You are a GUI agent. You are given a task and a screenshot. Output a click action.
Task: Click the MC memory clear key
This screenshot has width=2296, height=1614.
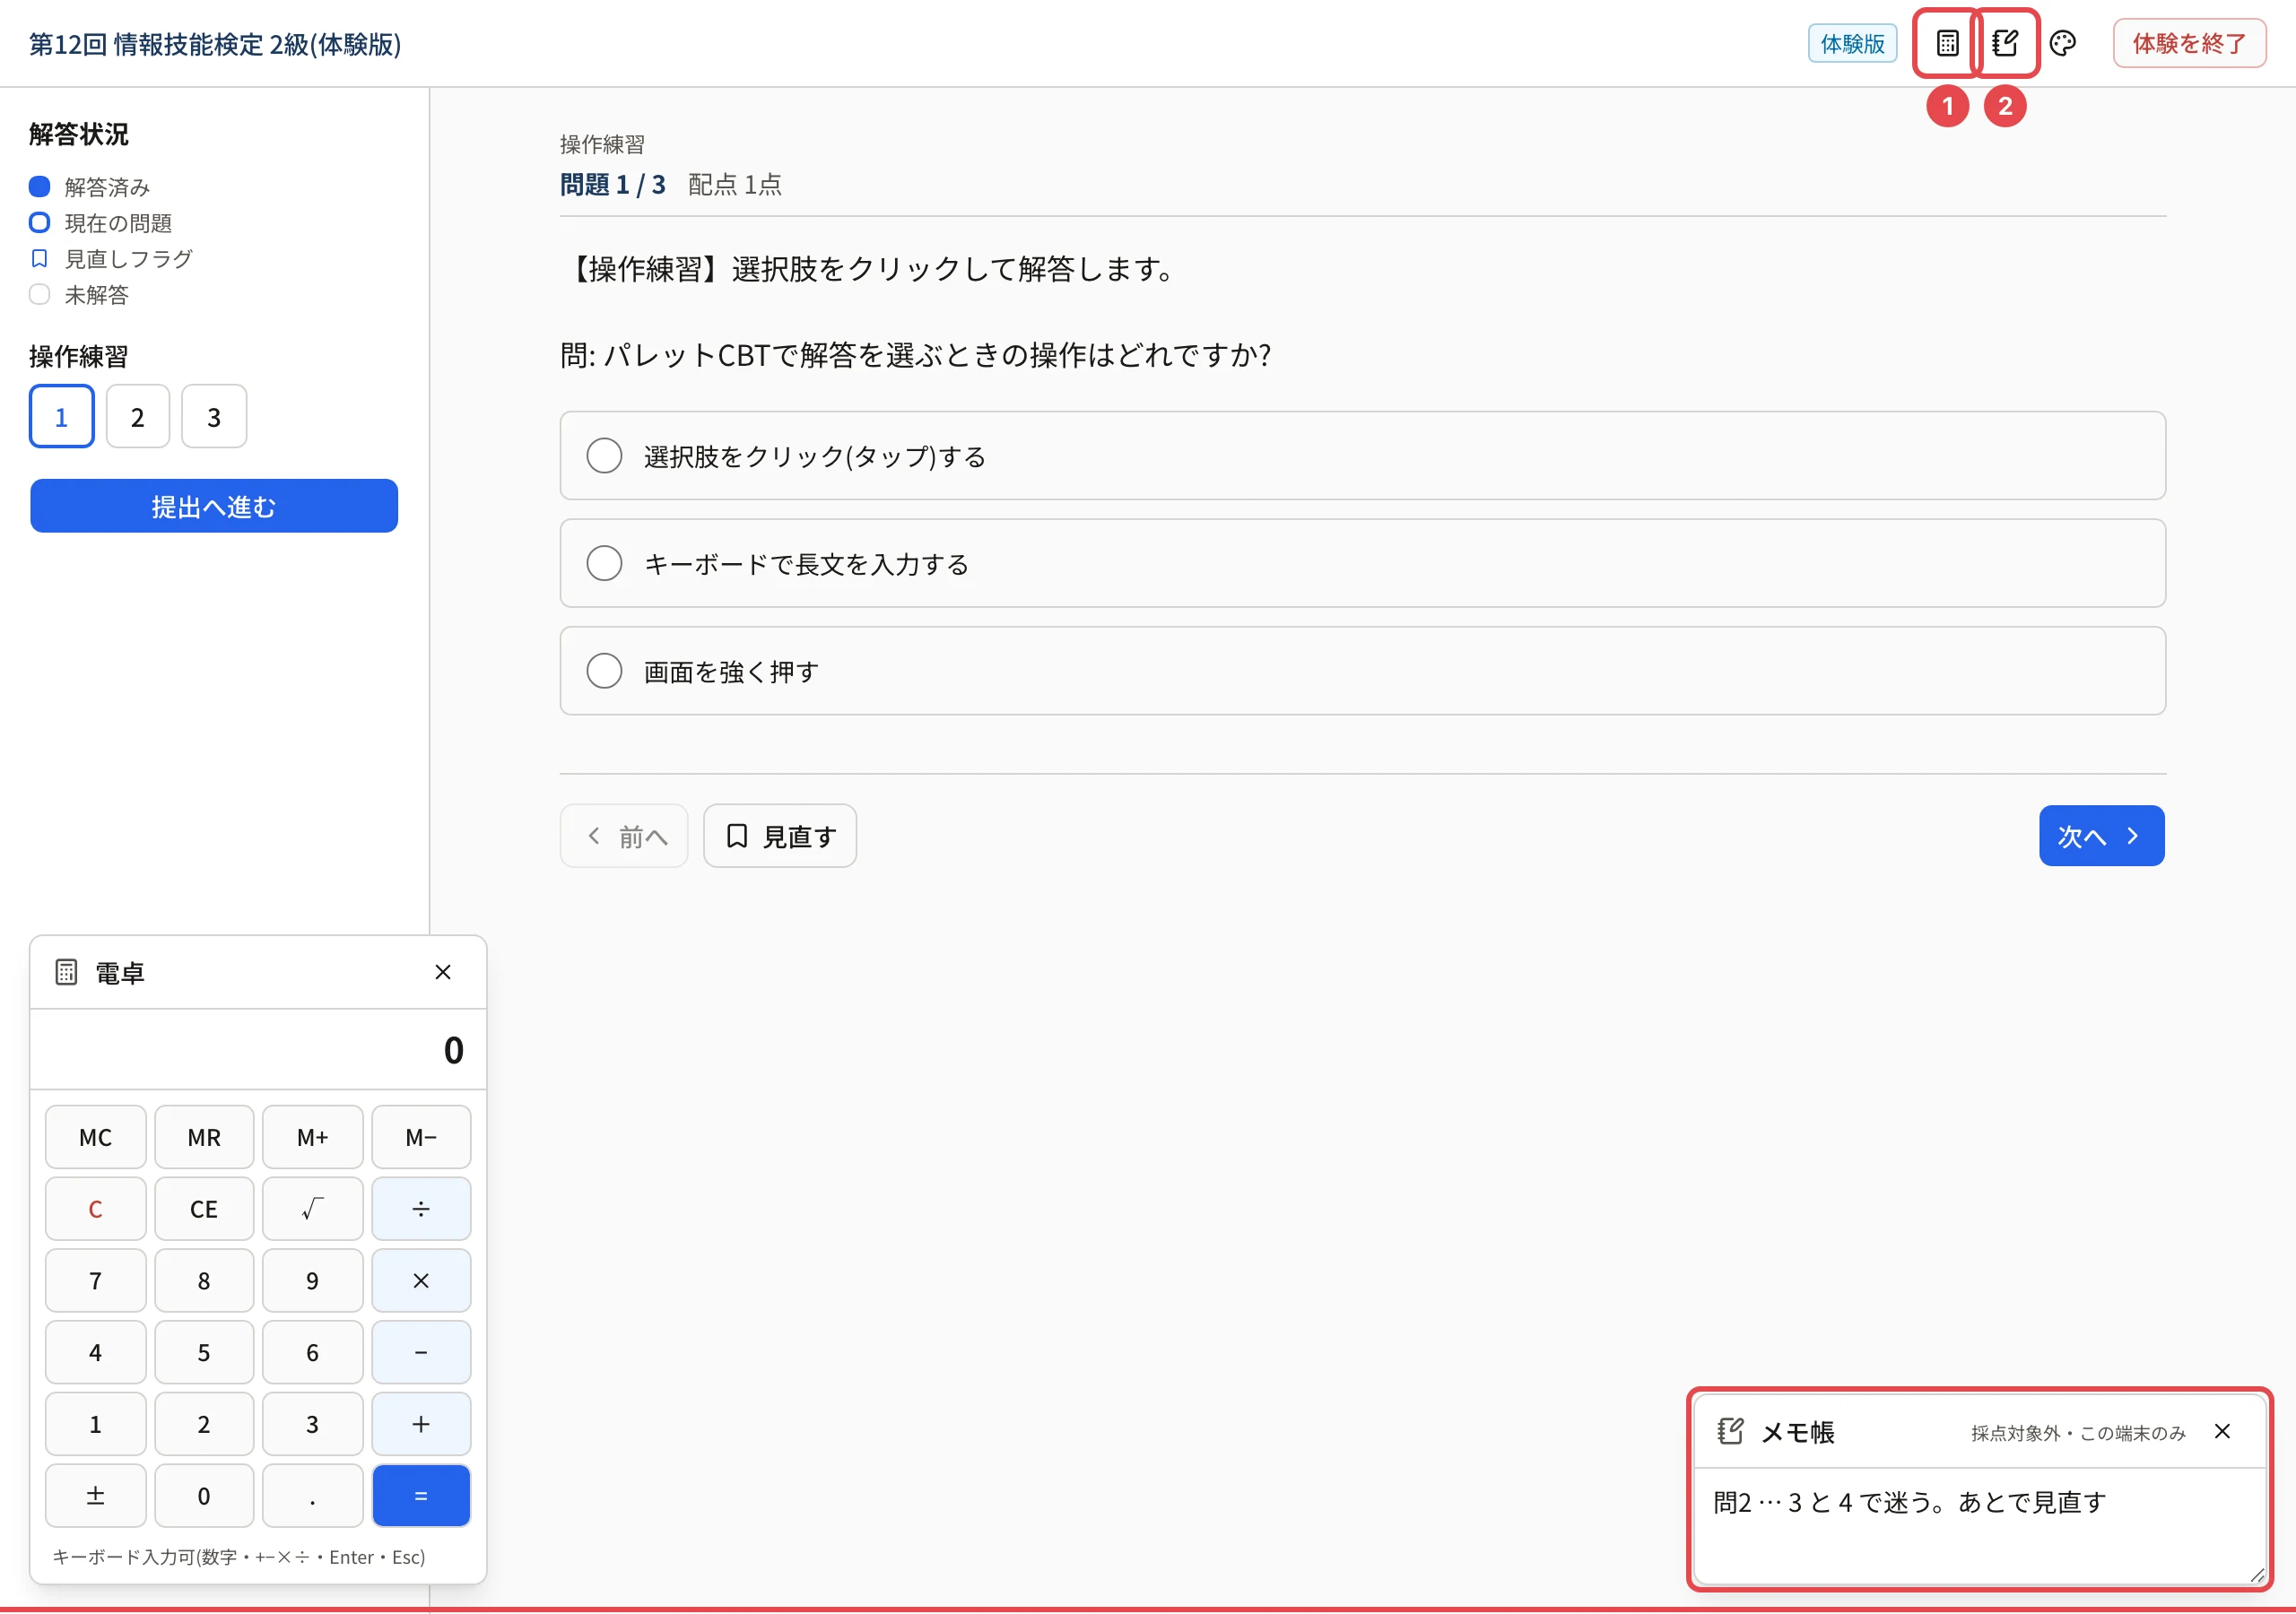[x=95, y=1137]
